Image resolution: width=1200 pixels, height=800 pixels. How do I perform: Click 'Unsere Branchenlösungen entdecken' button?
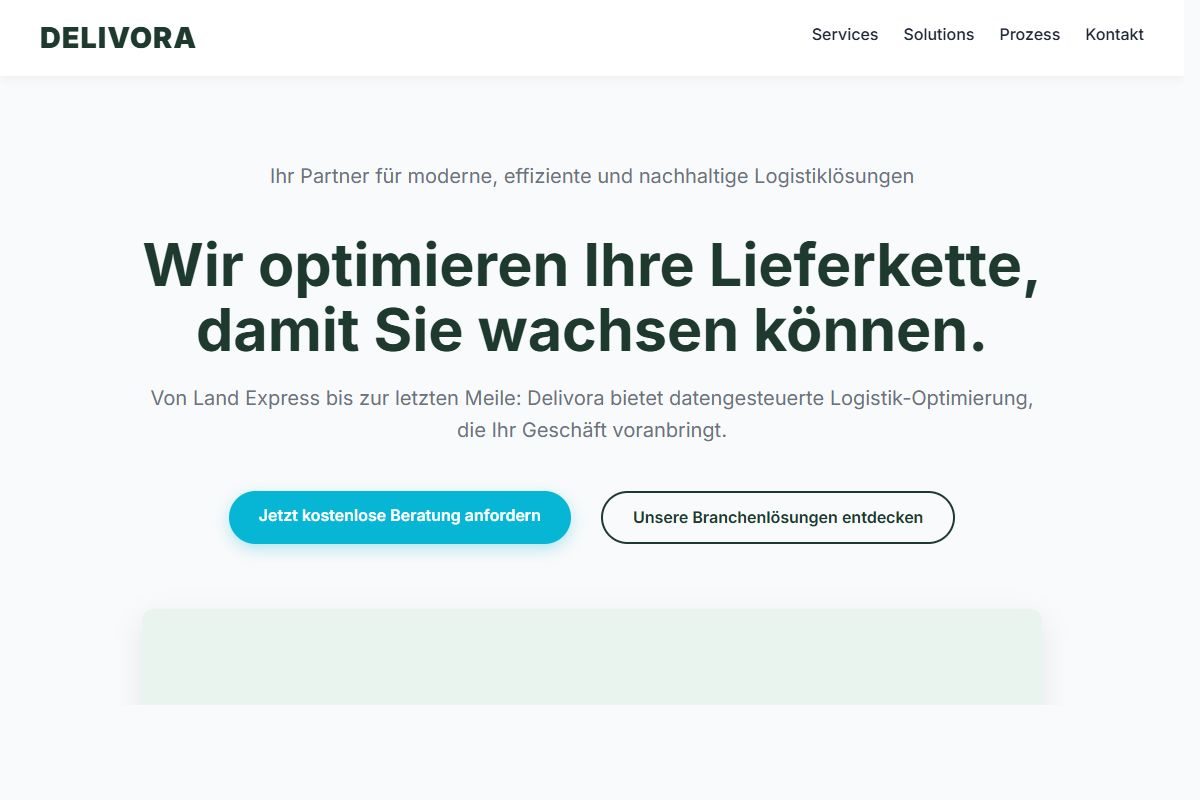(778, 517)
